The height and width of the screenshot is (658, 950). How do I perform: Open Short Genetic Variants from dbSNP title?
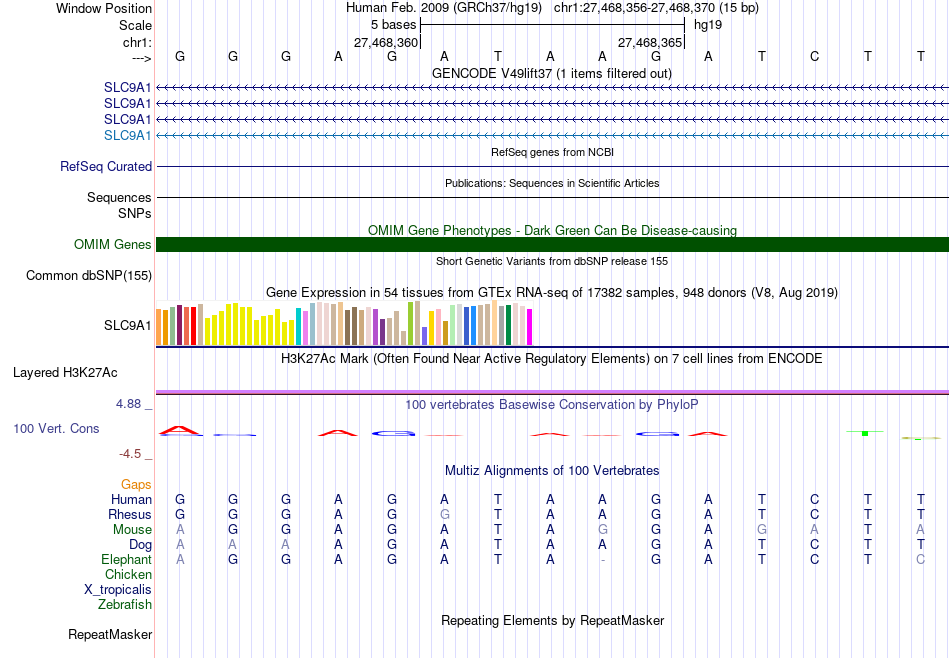pyautogui.click(x=552, y=261)
